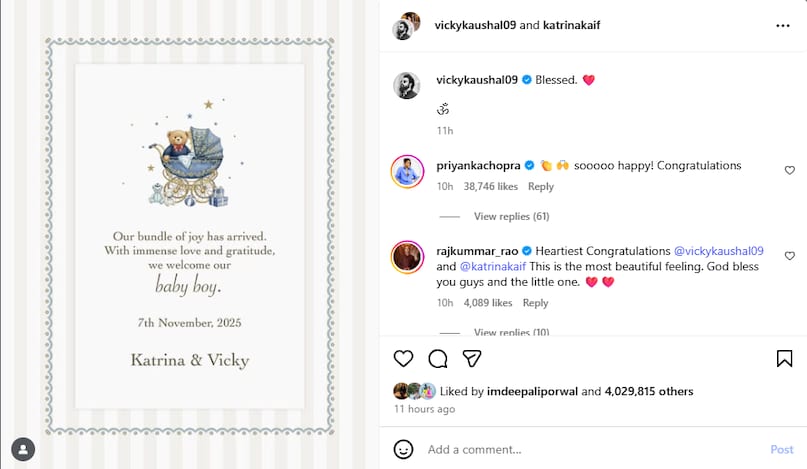
Task: Click the user tags icon on photo
Action: pos(22,448)
